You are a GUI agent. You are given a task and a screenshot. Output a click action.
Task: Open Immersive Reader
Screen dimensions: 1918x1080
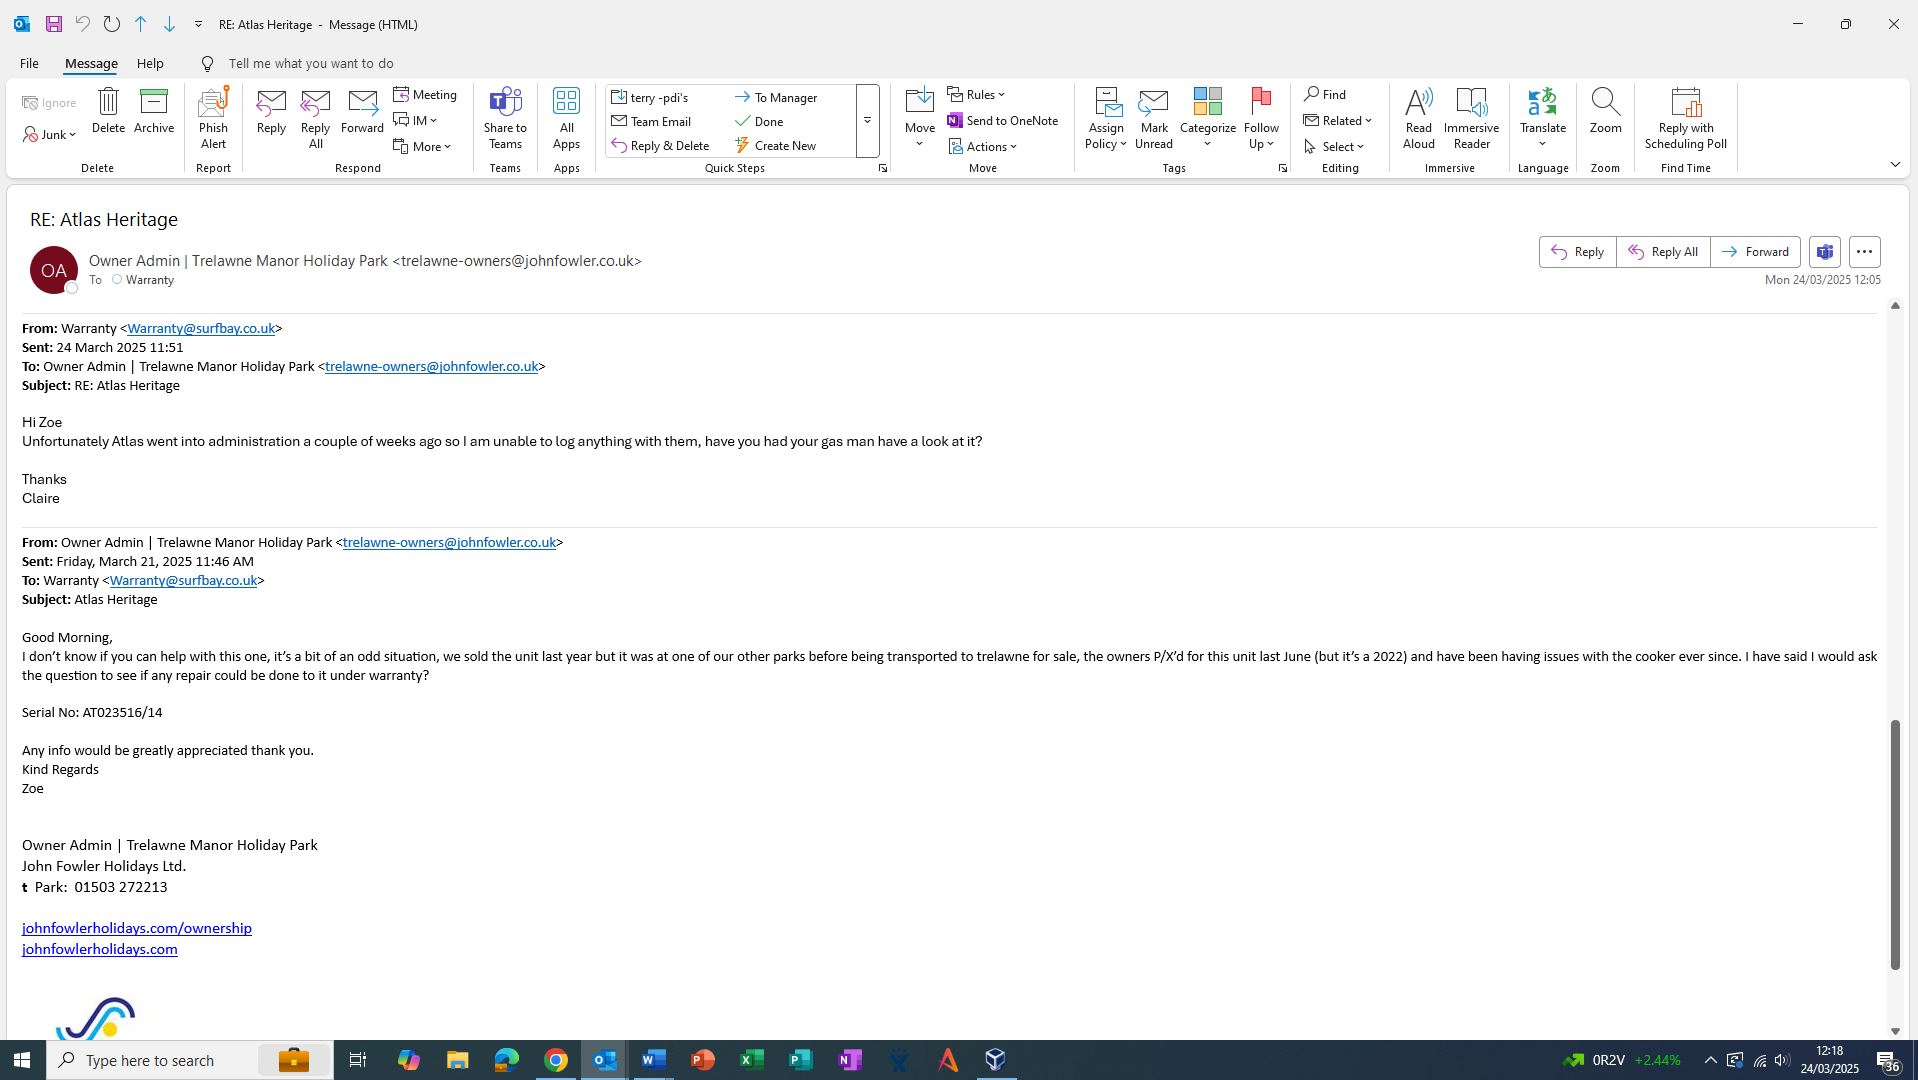[1471, 118]
